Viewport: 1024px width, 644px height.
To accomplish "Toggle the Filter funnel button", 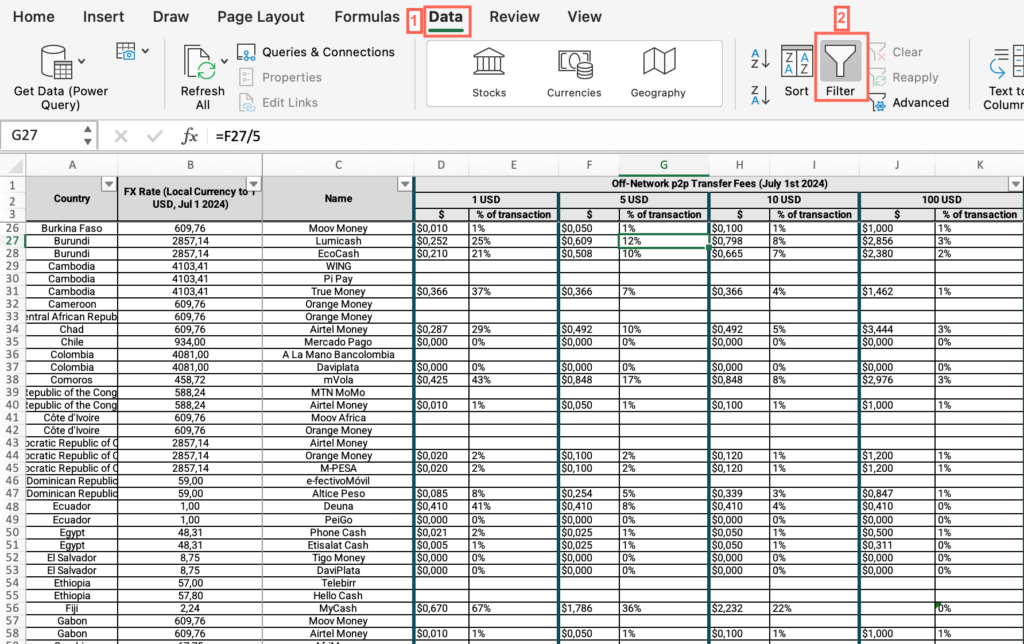I will point(840,68).
